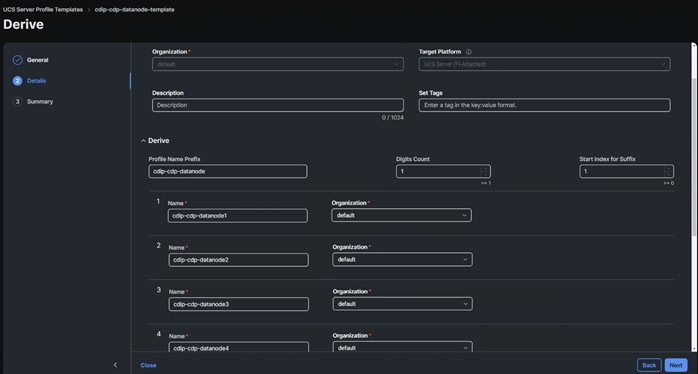Screen dimensions: 698x374
Task: Click the Summary step number 3 icon
Action: tap(17, 102)
